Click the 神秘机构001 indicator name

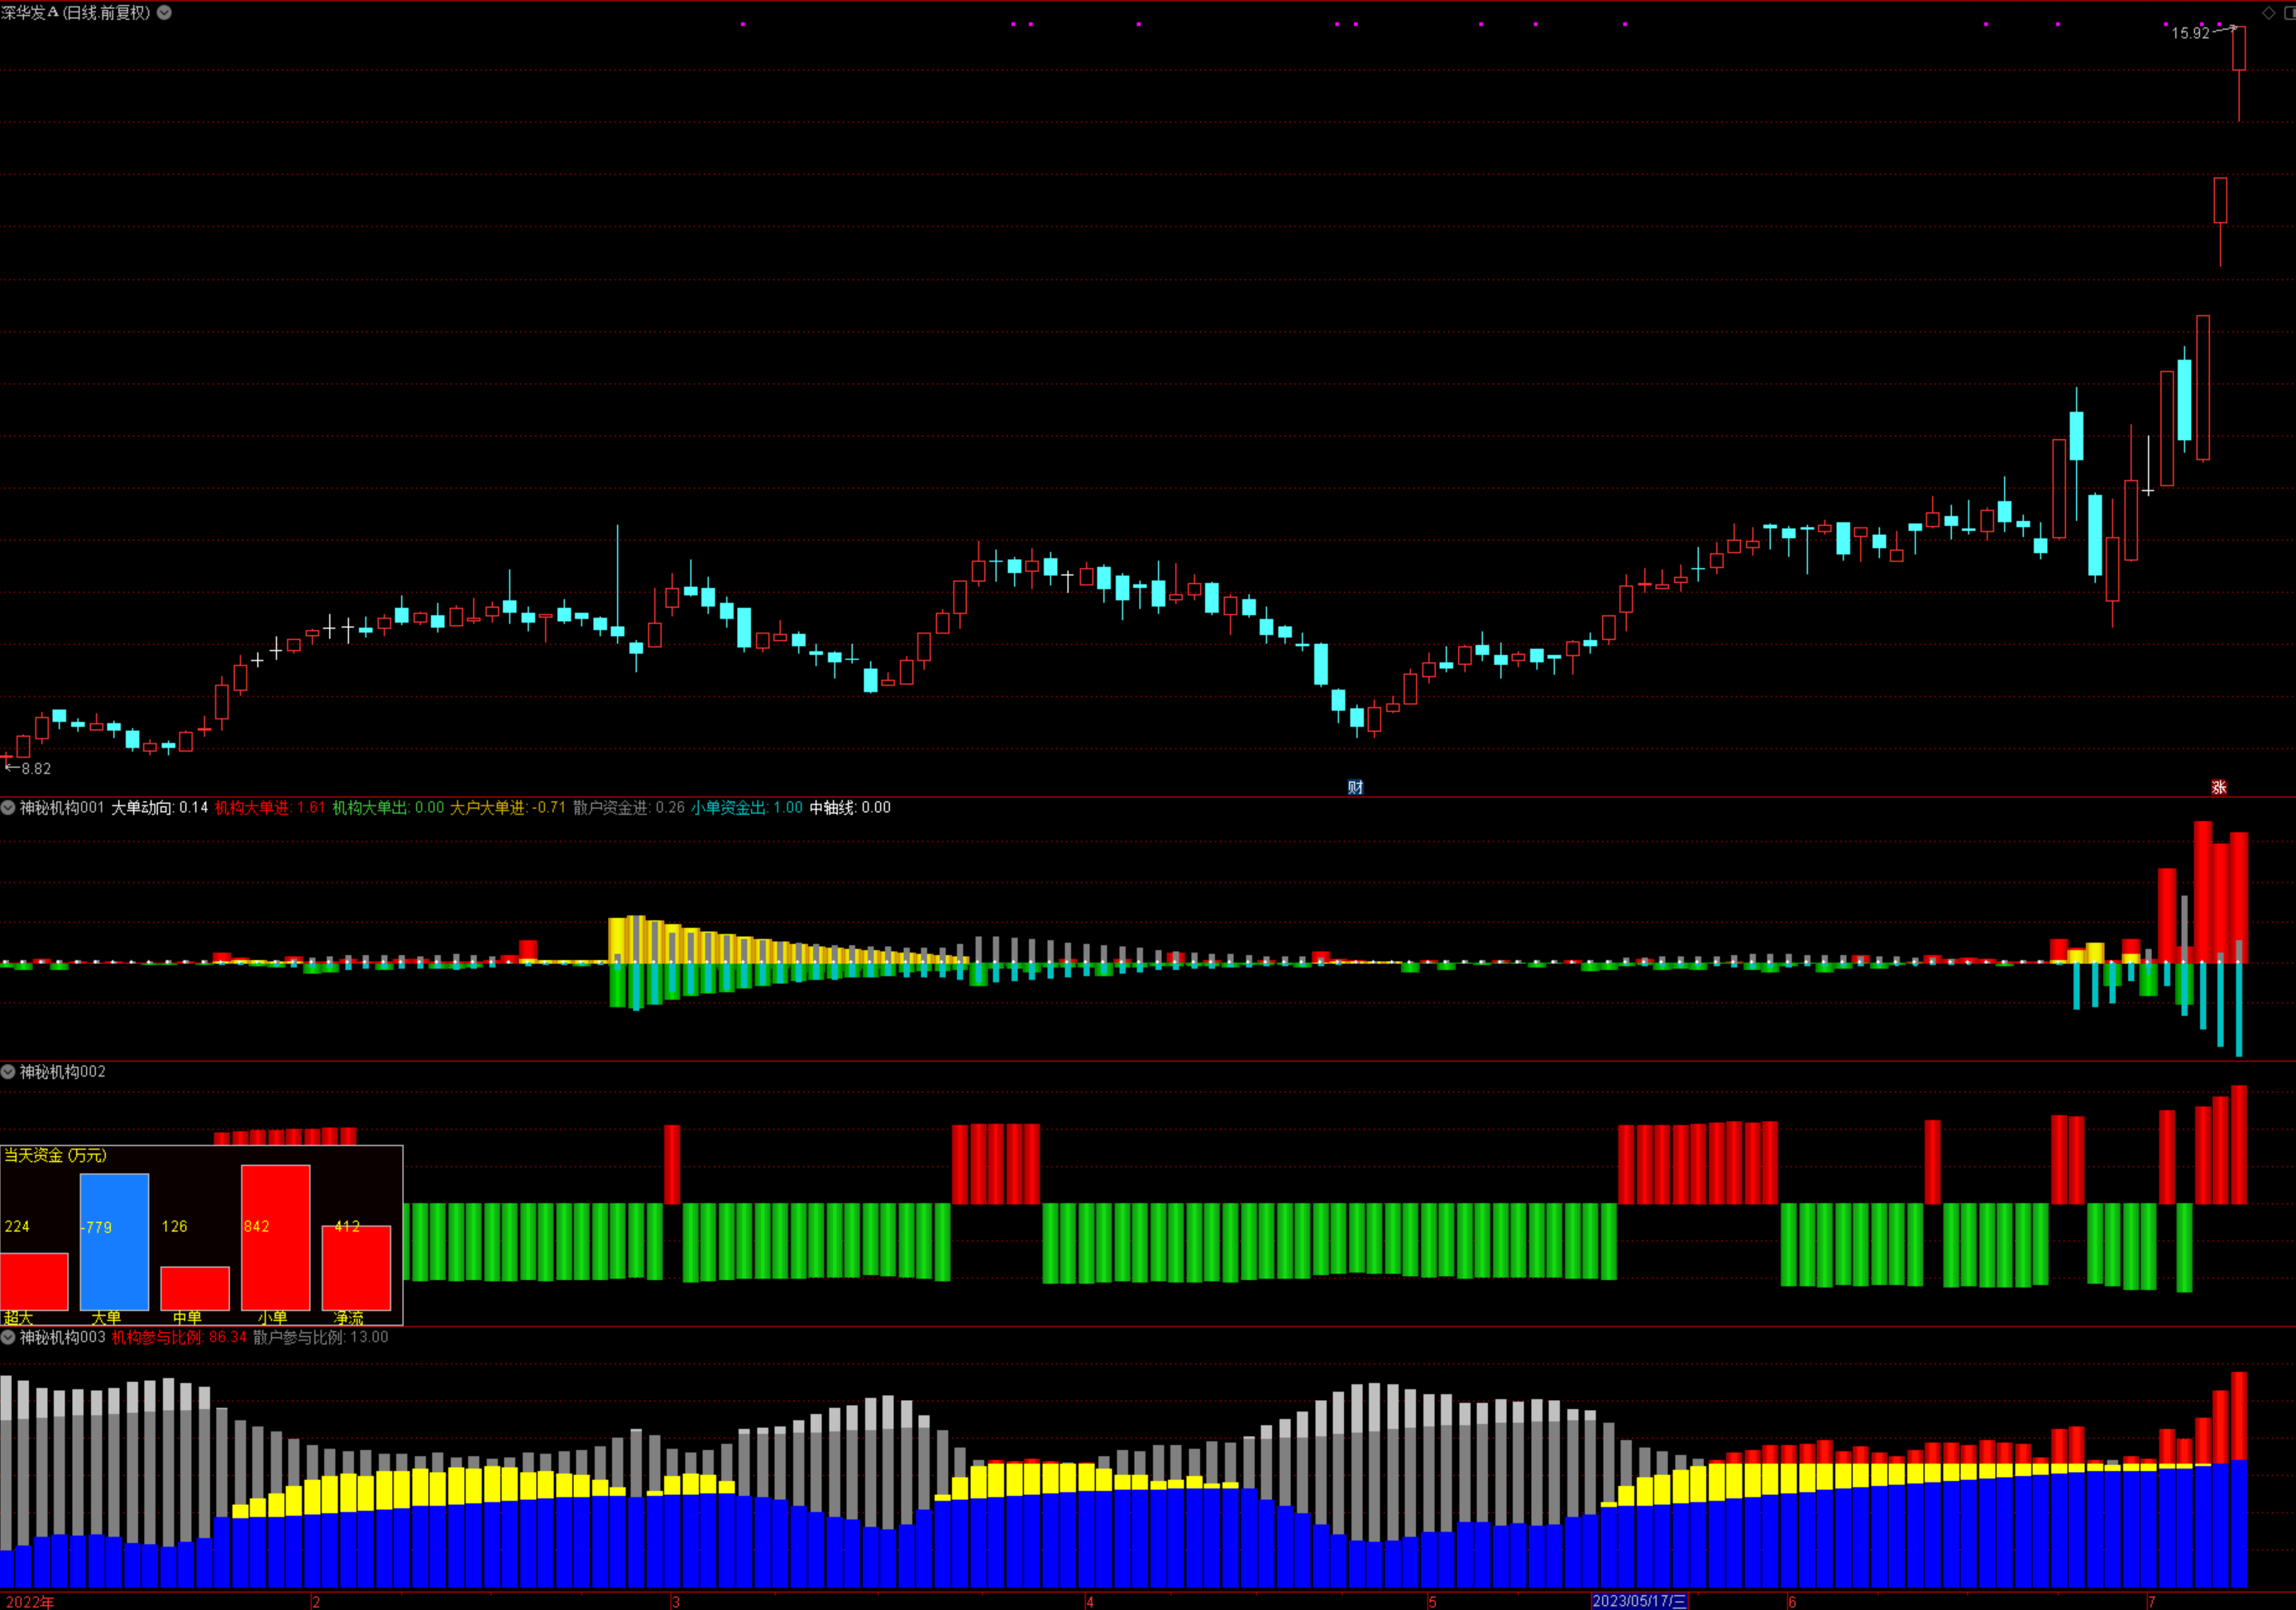[x=62, y=807]
